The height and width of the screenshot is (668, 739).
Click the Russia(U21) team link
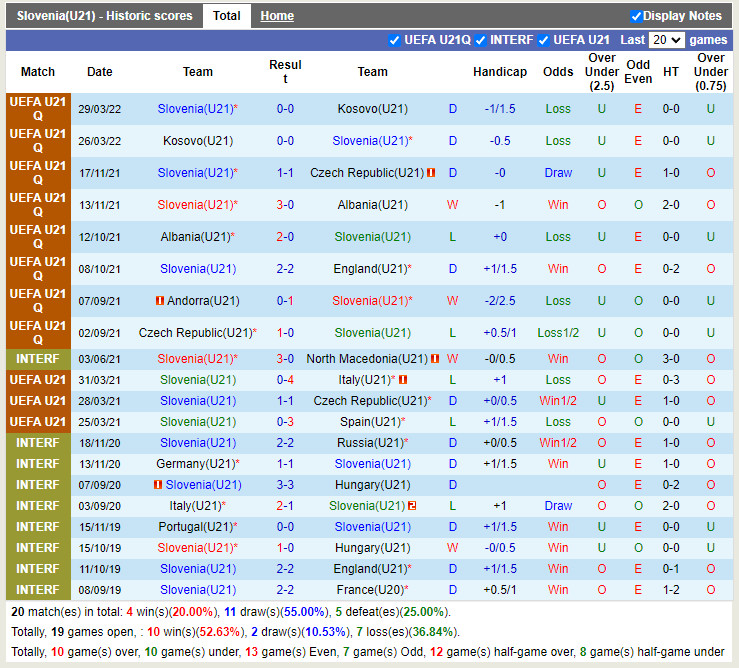pos(369,443)
